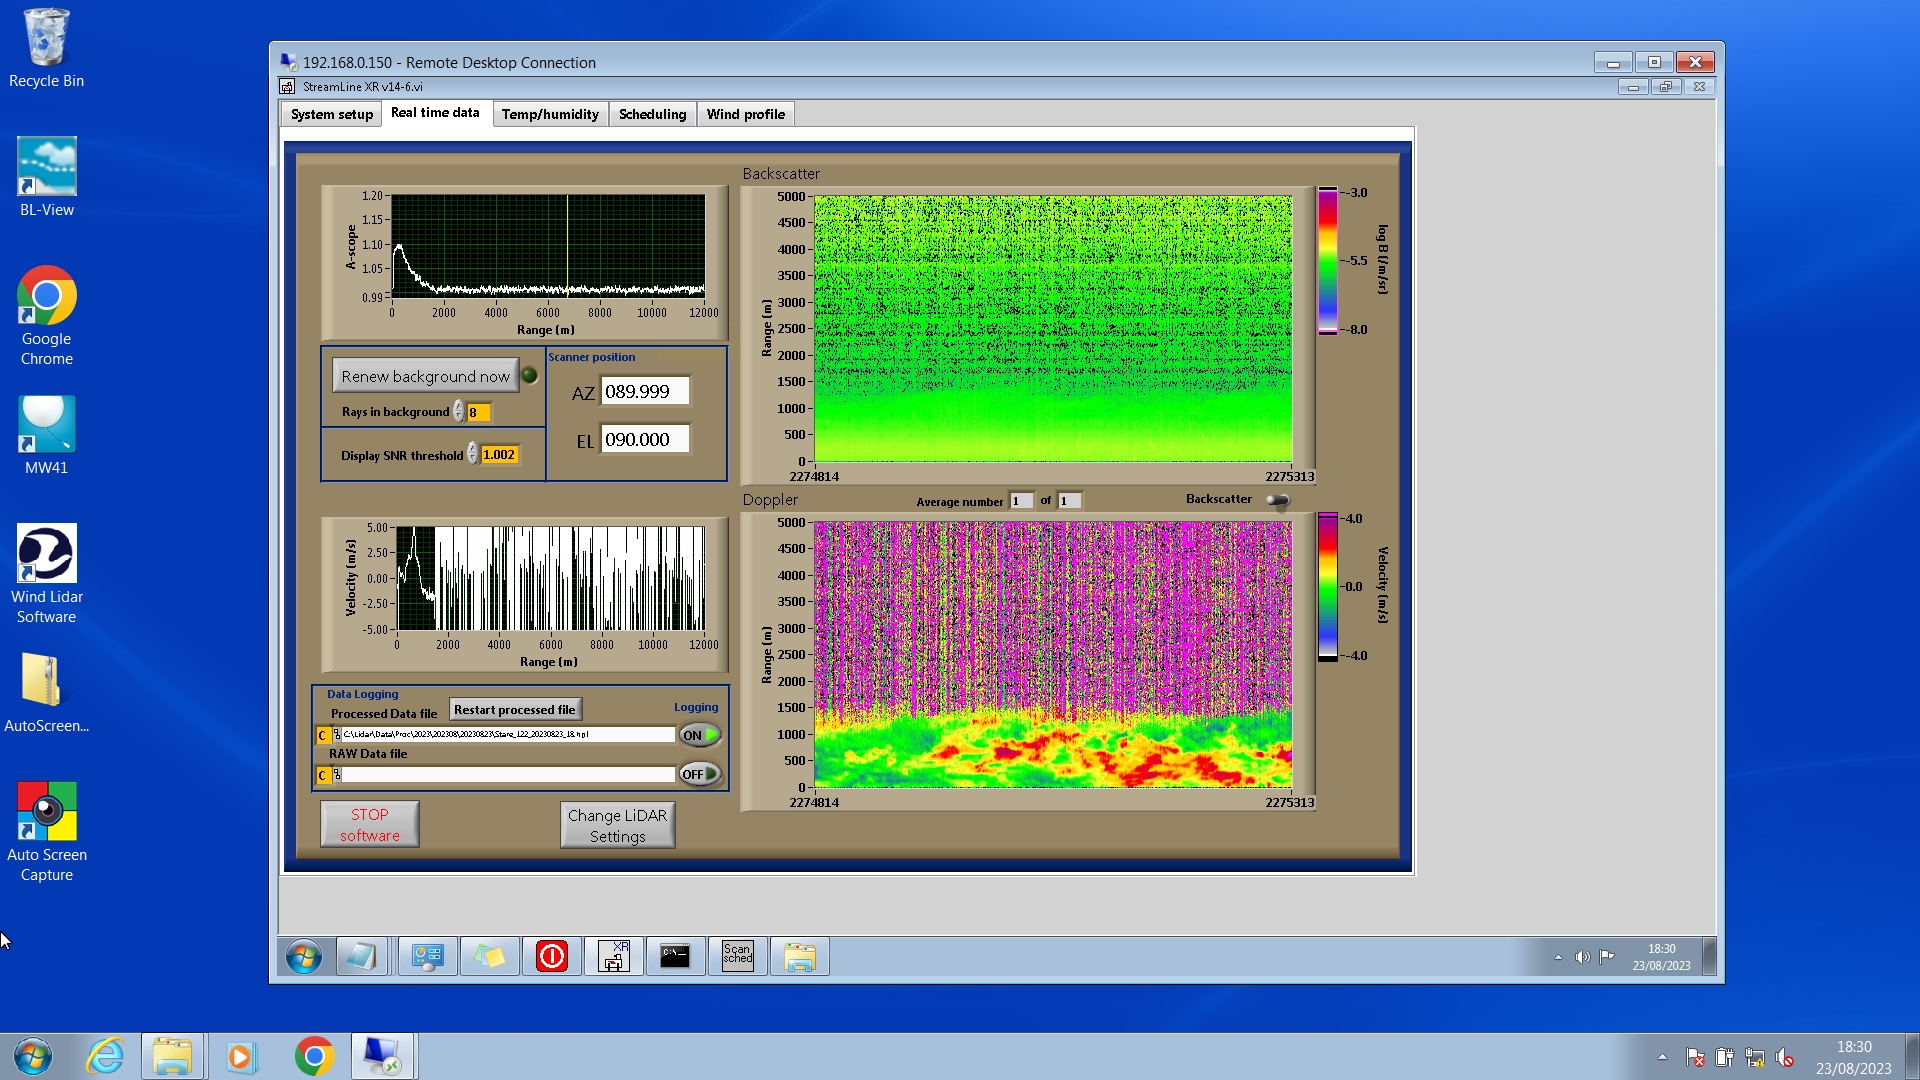Open processed data file path browse button
The height and width of the screenshot is (1080, 1920).
pos(337,735)
